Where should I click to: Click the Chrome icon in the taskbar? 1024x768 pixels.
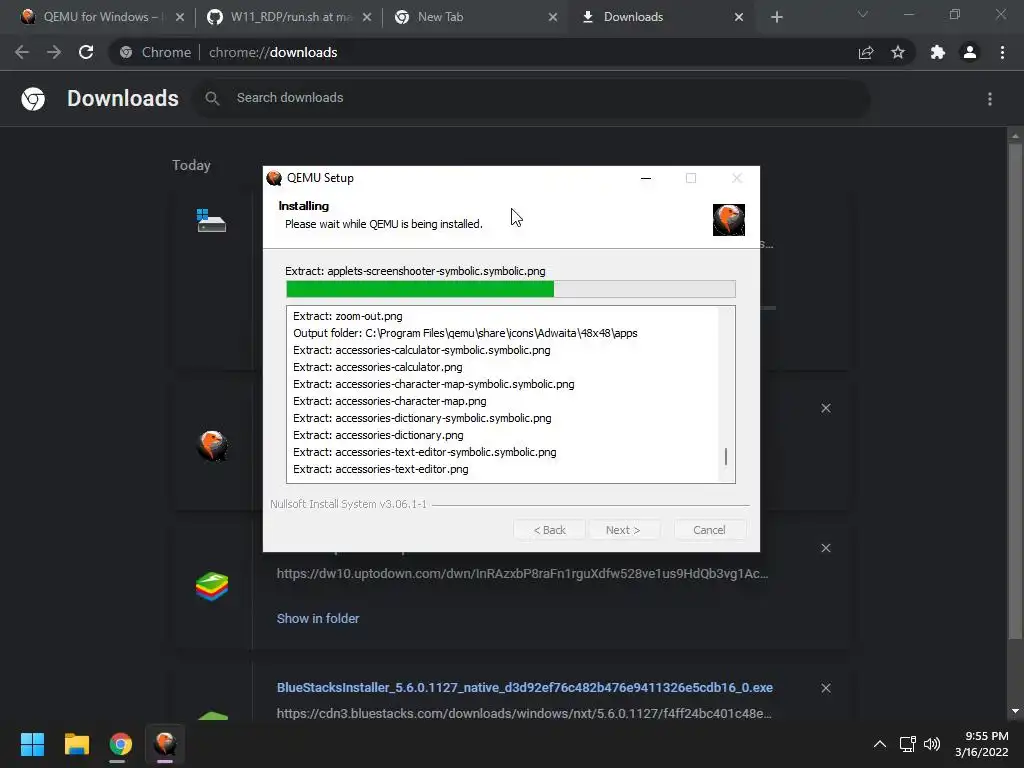pos(120,744)
